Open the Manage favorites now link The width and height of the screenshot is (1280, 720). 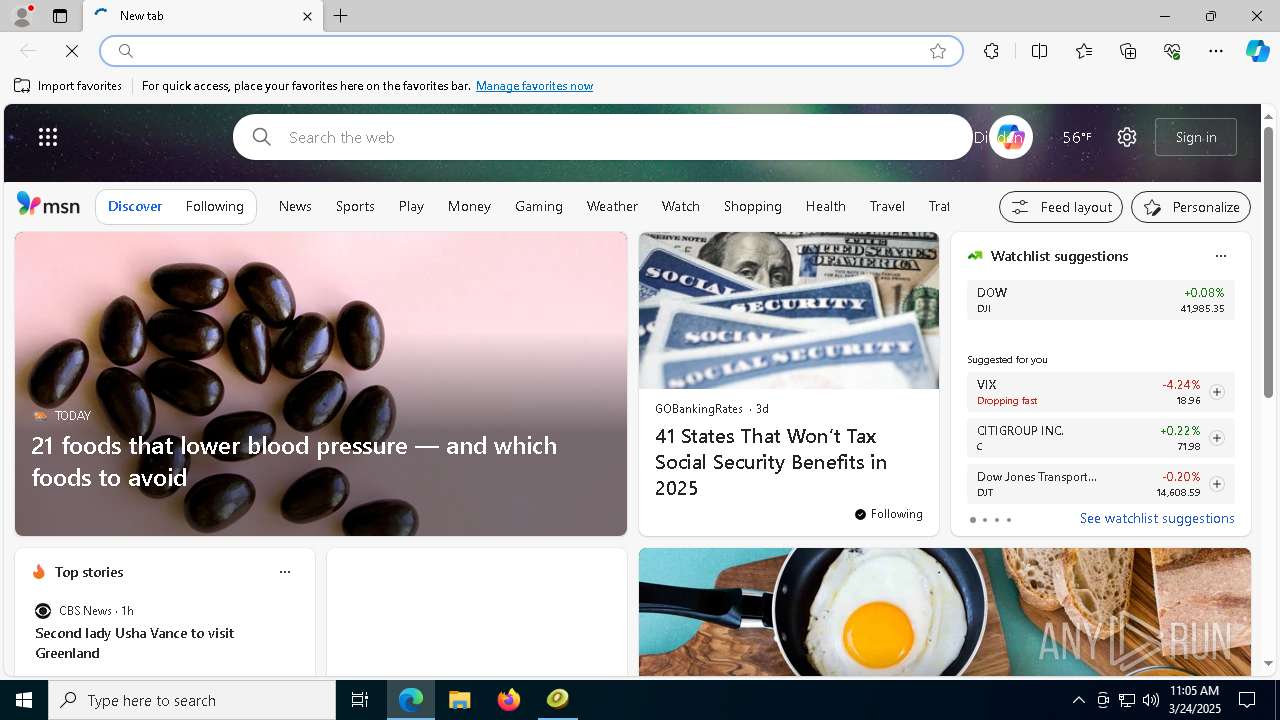click(x=534, y=86)
